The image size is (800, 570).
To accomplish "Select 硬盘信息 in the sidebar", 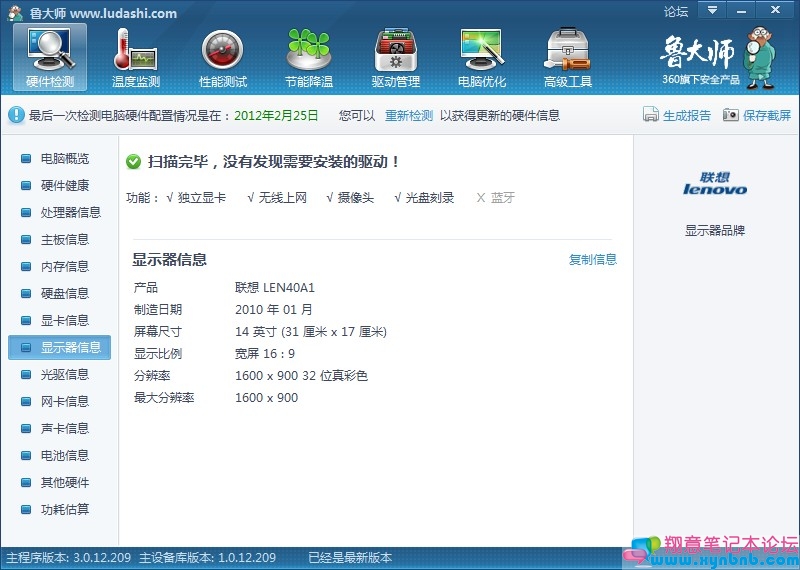I will [x=64, y=294].
